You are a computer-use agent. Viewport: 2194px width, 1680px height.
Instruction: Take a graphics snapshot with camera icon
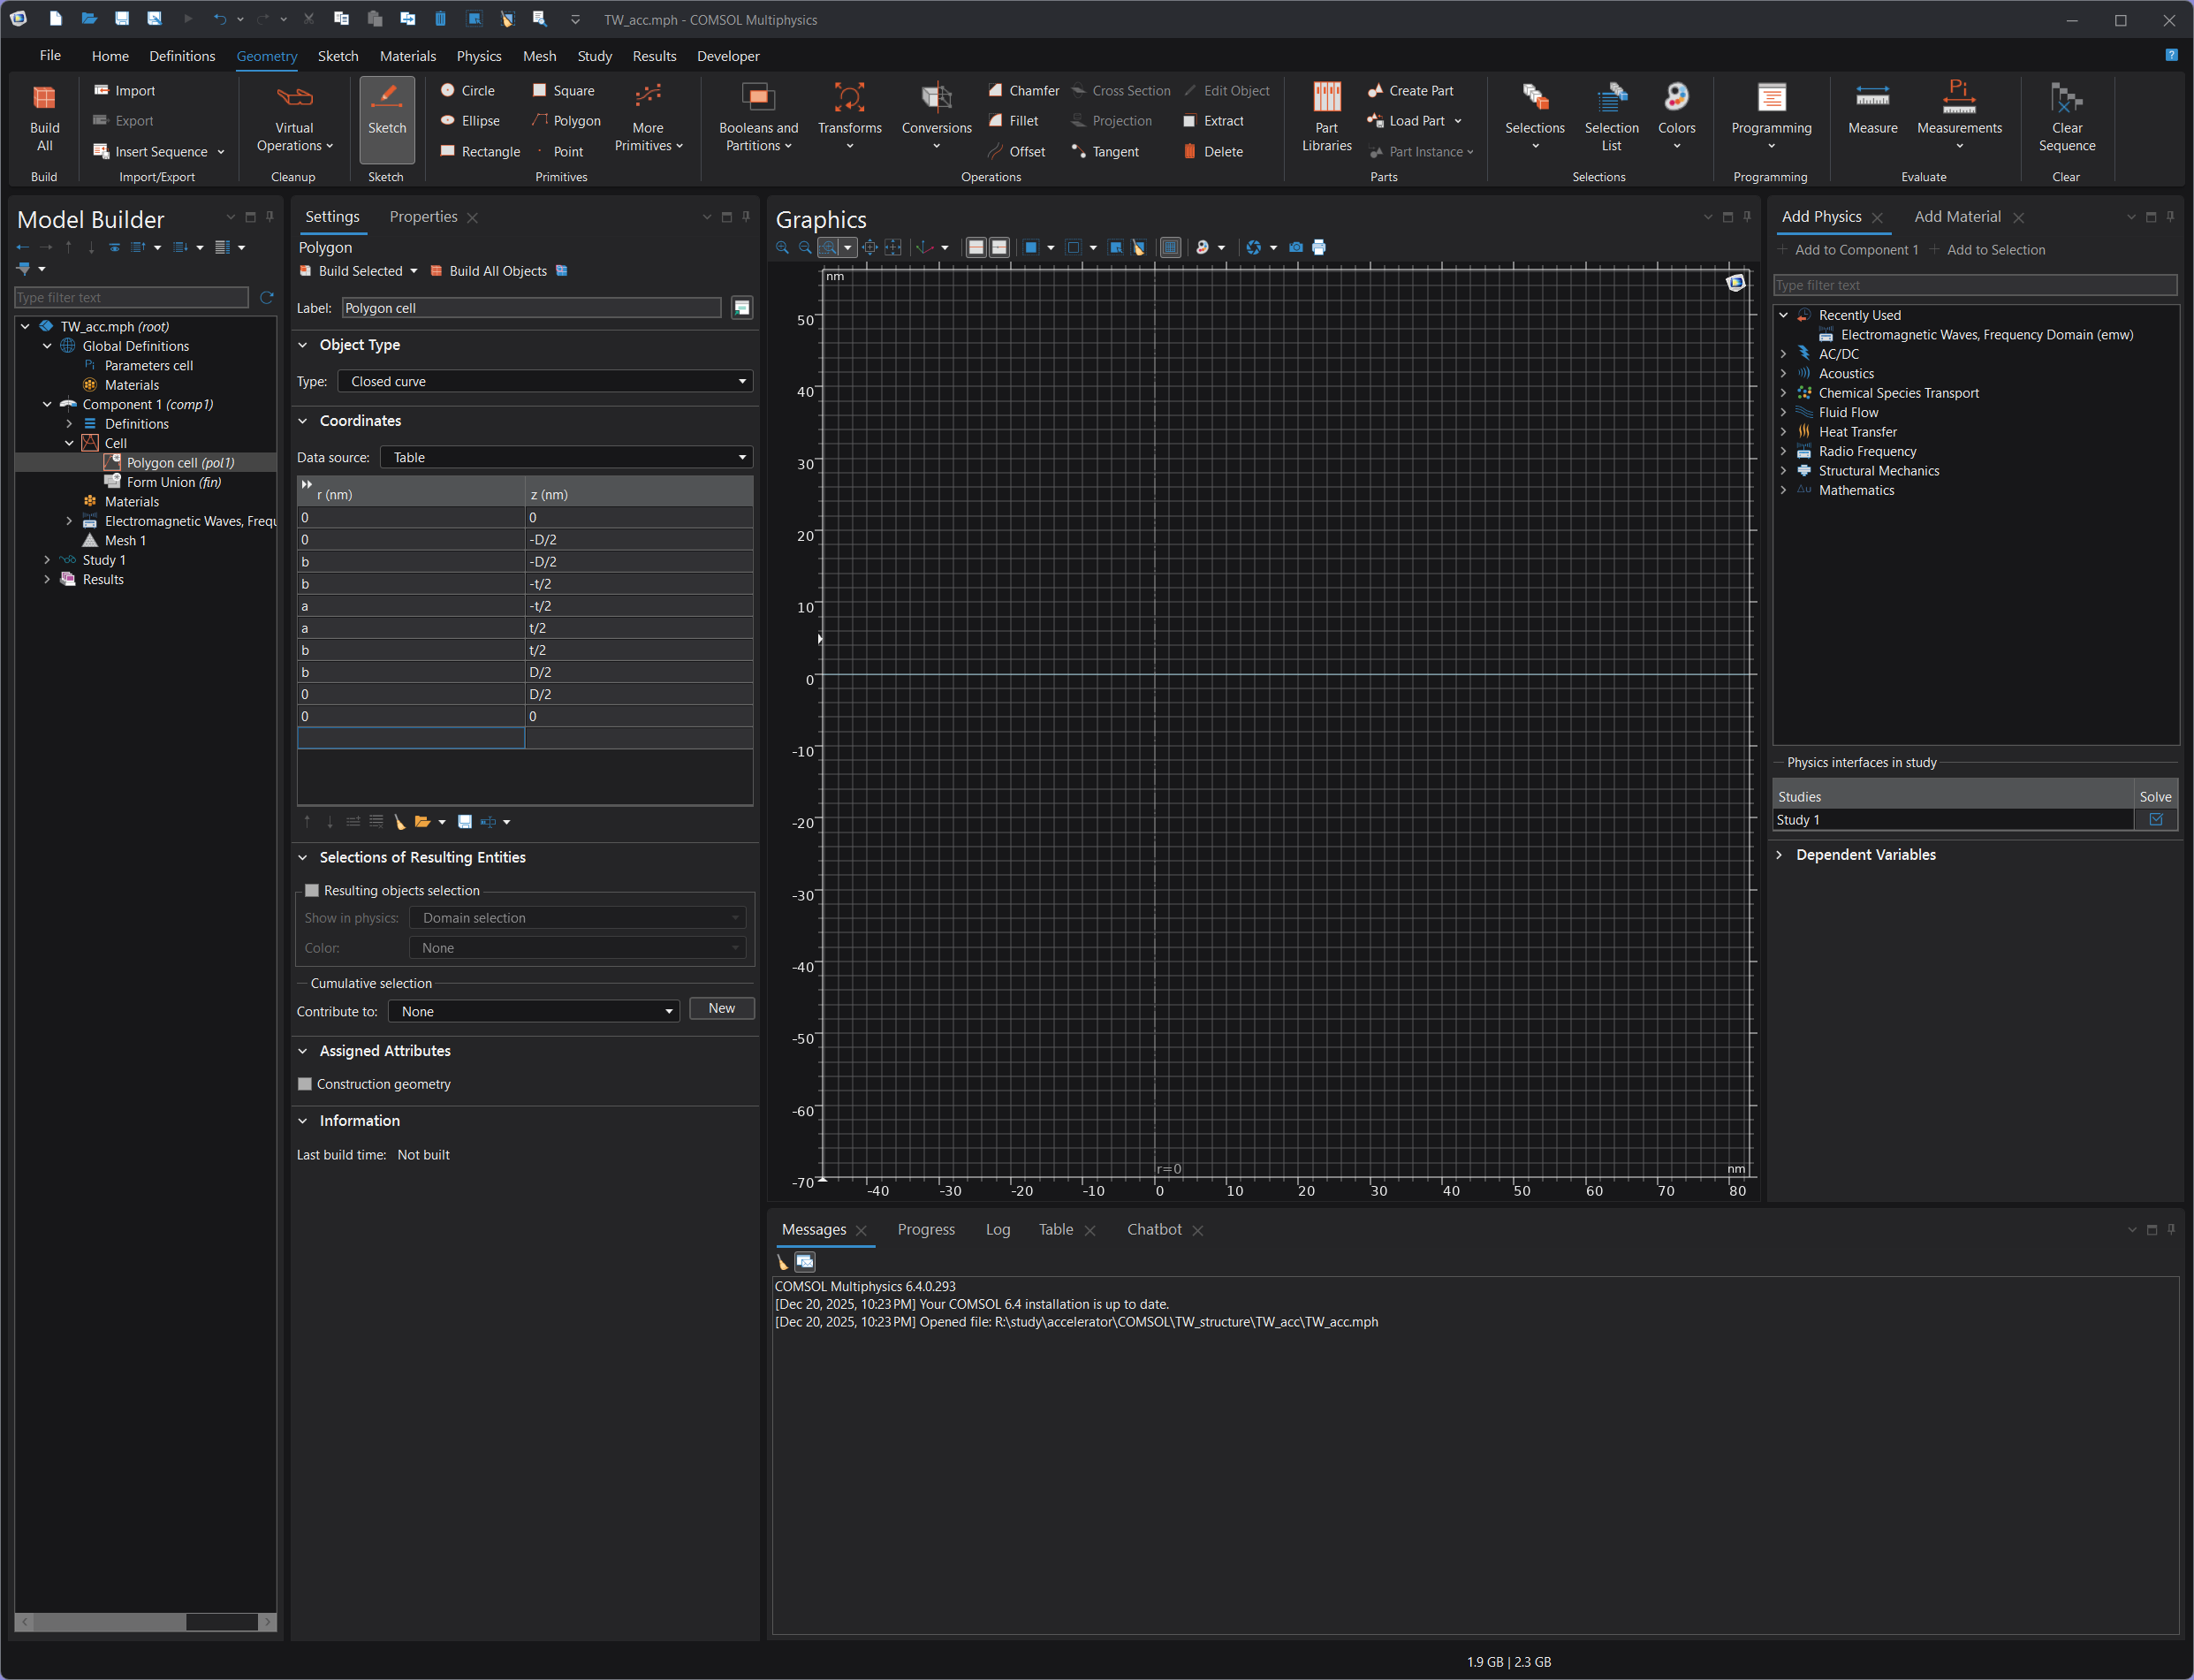[x=1296, y=247]
